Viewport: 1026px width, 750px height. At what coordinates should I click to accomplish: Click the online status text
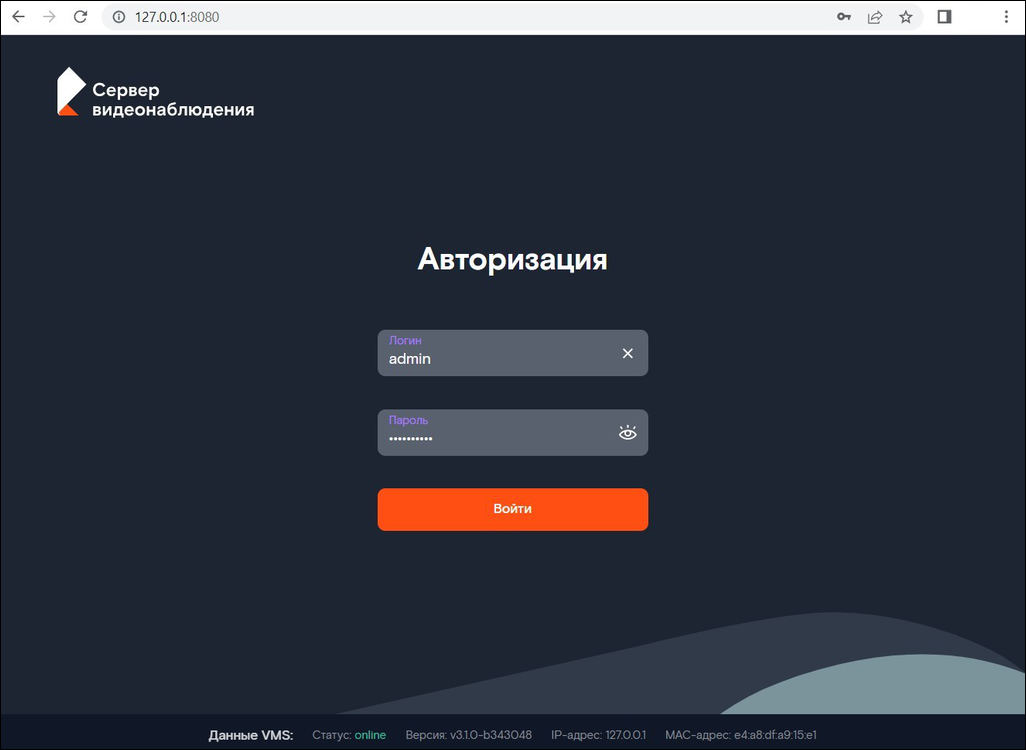tap(370, 735)
